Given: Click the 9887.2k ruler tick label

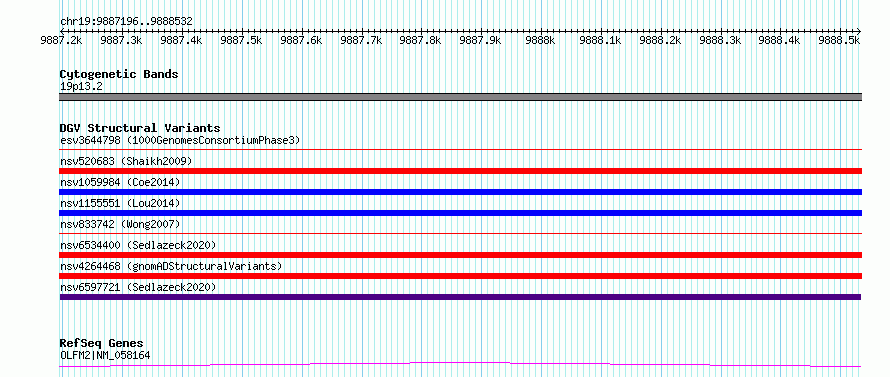Looking at the screenshot, I should (62, 40).
